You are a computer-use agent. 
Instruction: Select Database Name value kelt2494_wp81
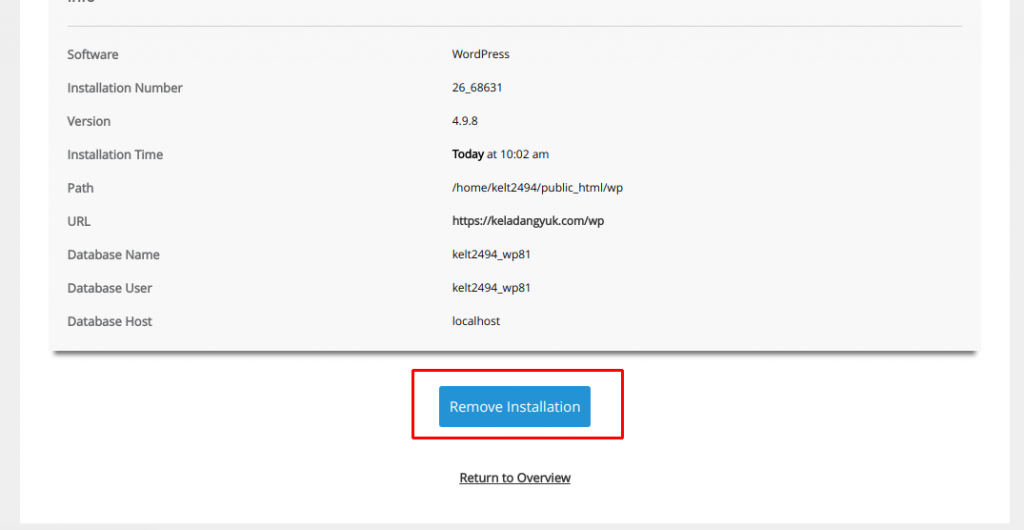coord(491,255)
